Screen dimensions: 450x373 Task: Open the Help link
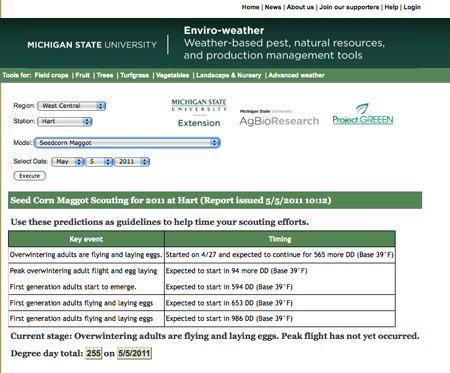point(391,7)
